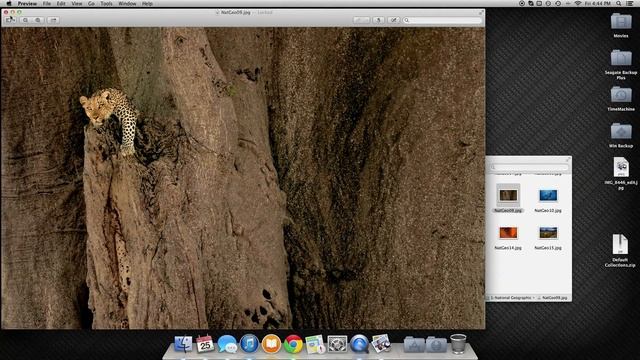Screen dimensions: 640x360
Task: Click the NatGeo09.jpg window title
Action: click(x=236, y=12)
